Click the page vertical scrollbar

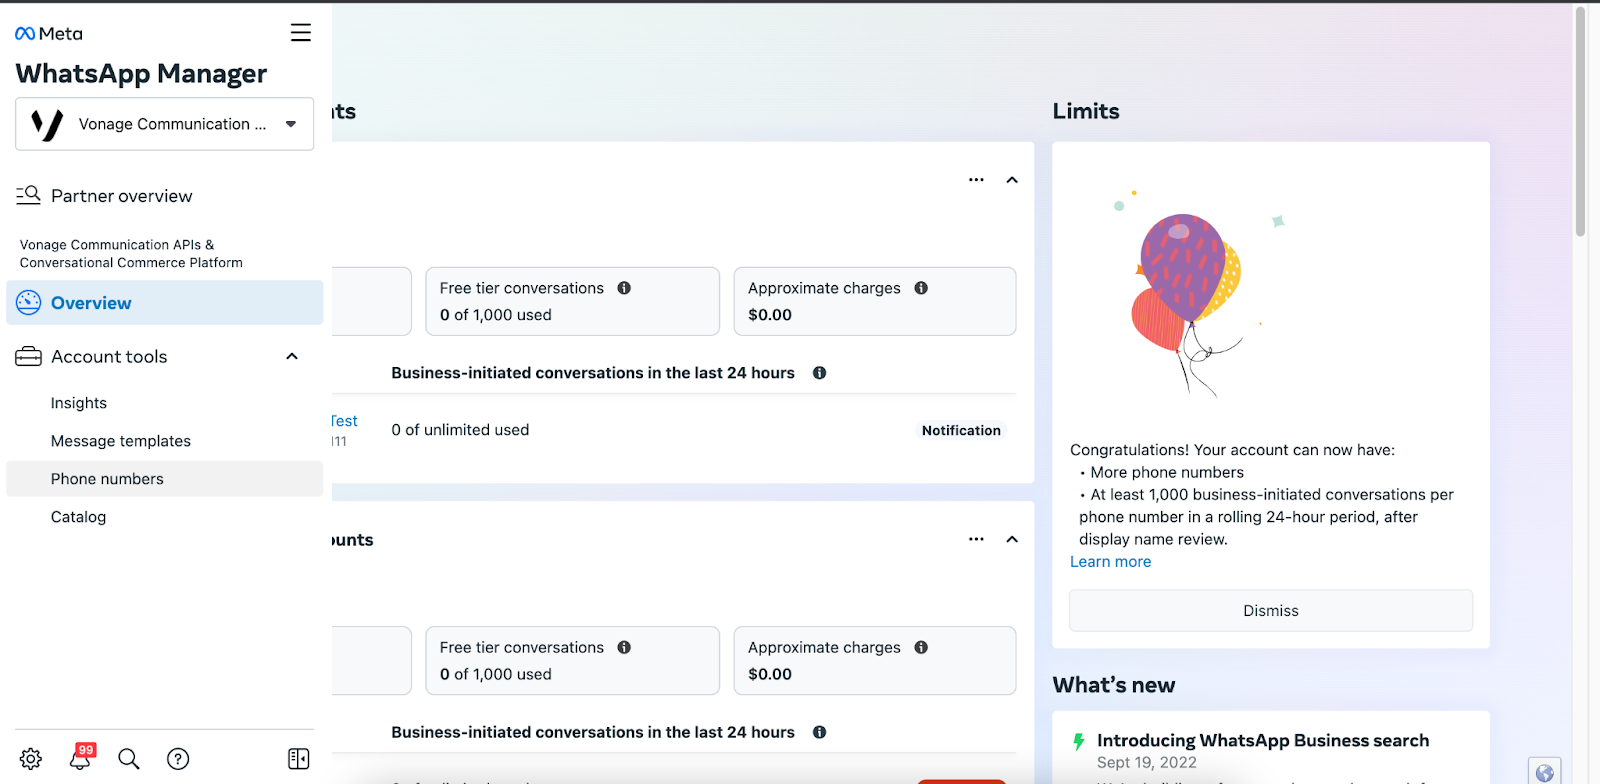(x=1580, y=120)
